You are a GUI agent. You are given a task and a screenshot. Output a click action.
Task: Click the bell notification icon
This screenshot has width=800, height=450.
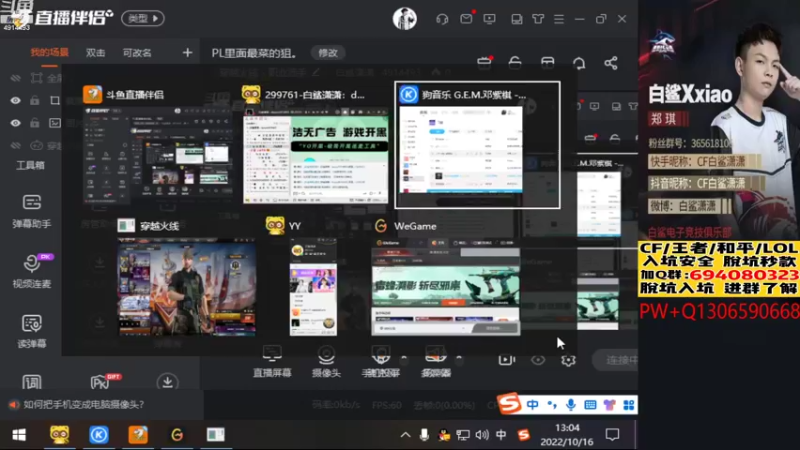tap(579, 63)
